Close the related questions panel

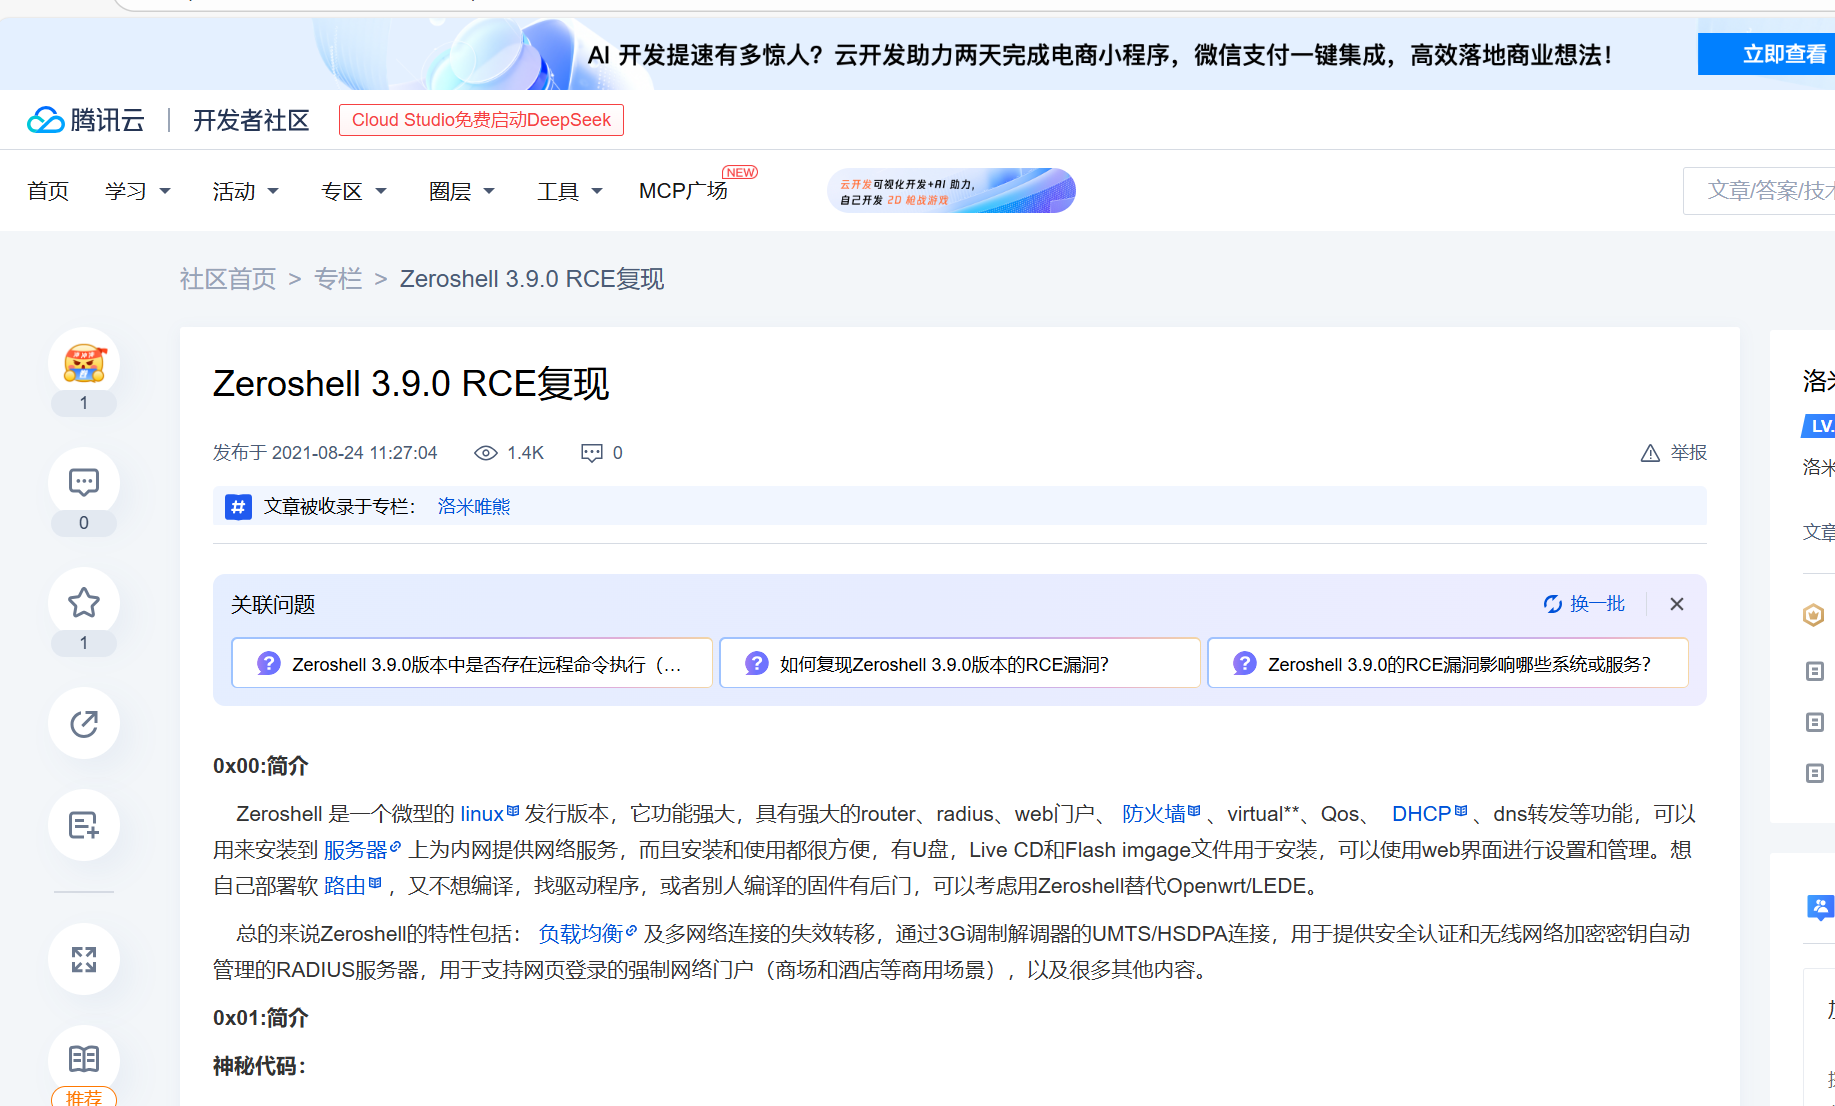tap(1677, 604)
